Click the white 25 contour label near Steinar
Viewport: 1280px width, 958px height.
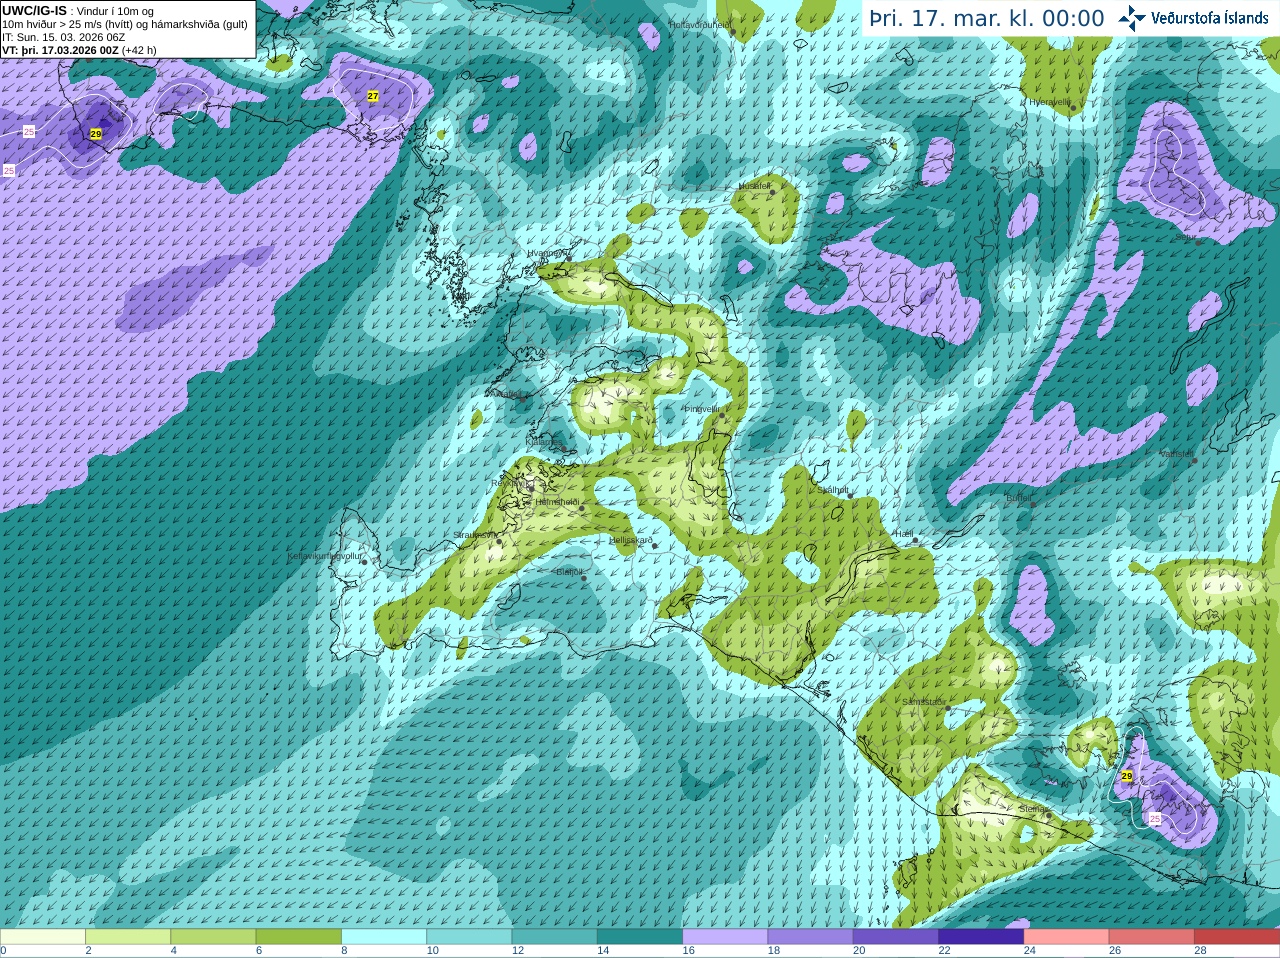1155,818
